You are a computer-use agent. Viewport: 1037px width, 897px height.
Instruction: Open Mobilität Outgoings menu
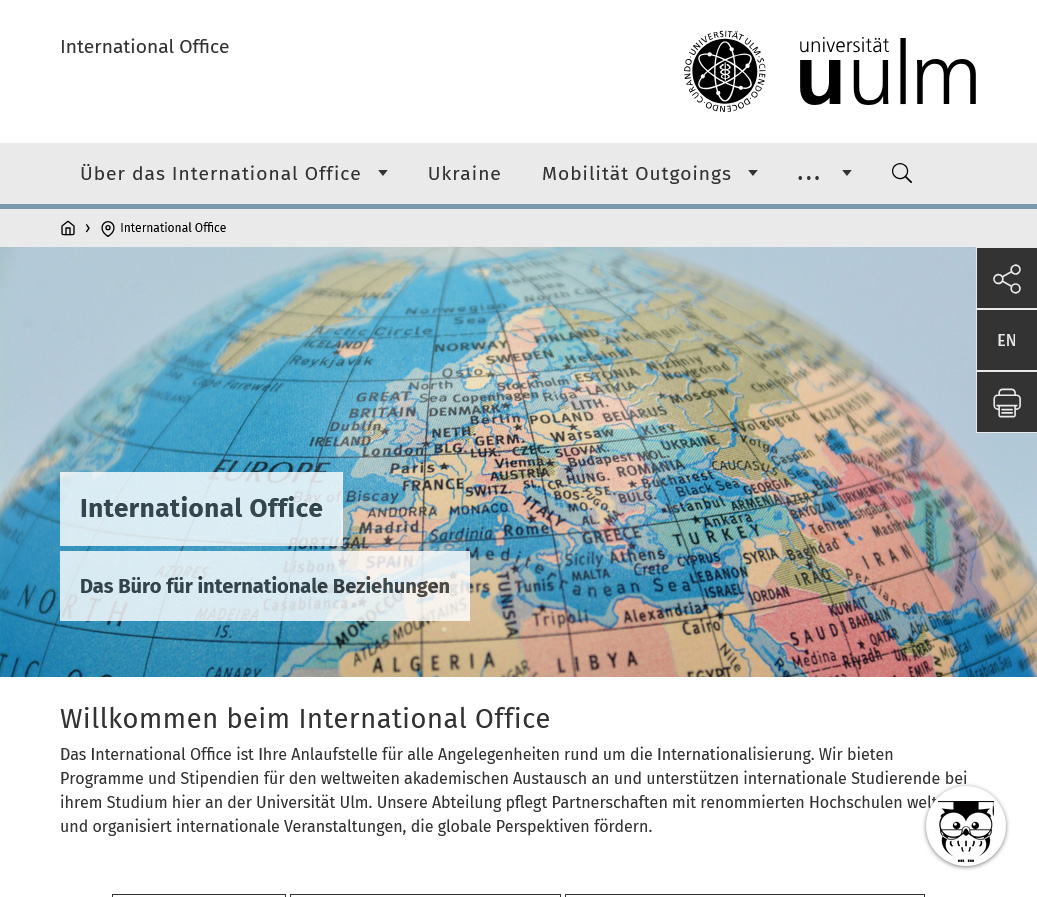636,173
